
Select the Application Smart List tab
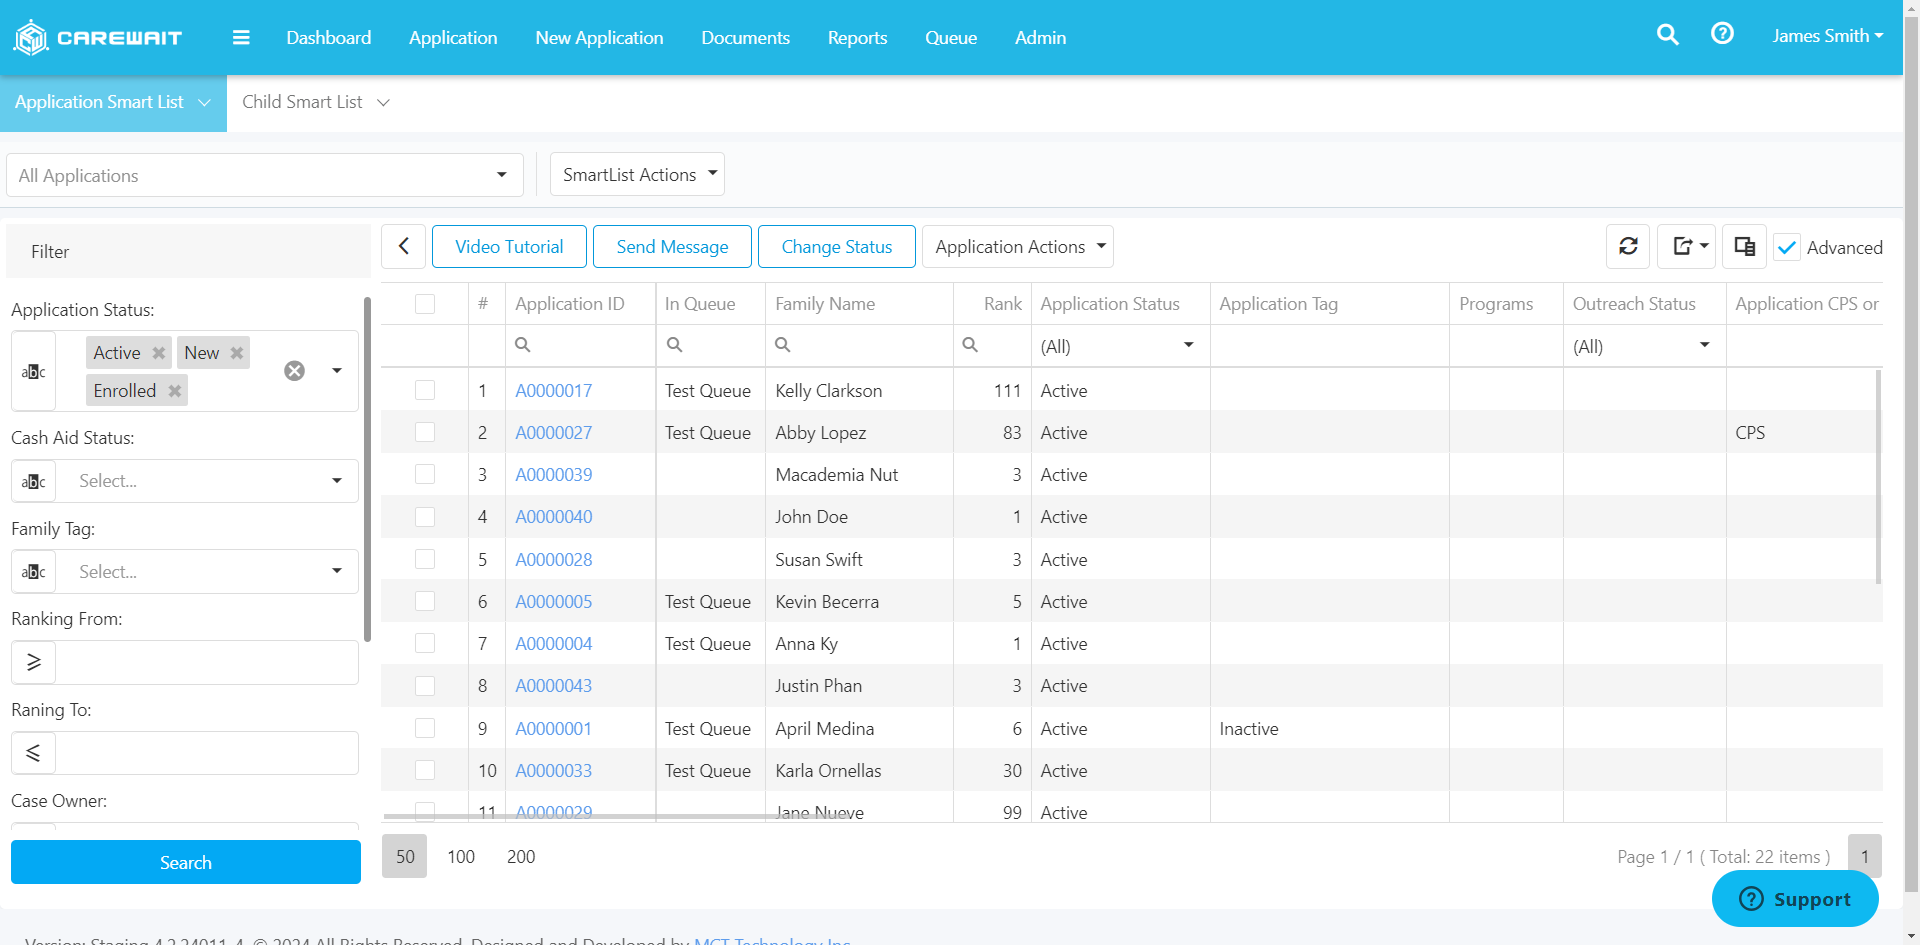pos(113,102)
